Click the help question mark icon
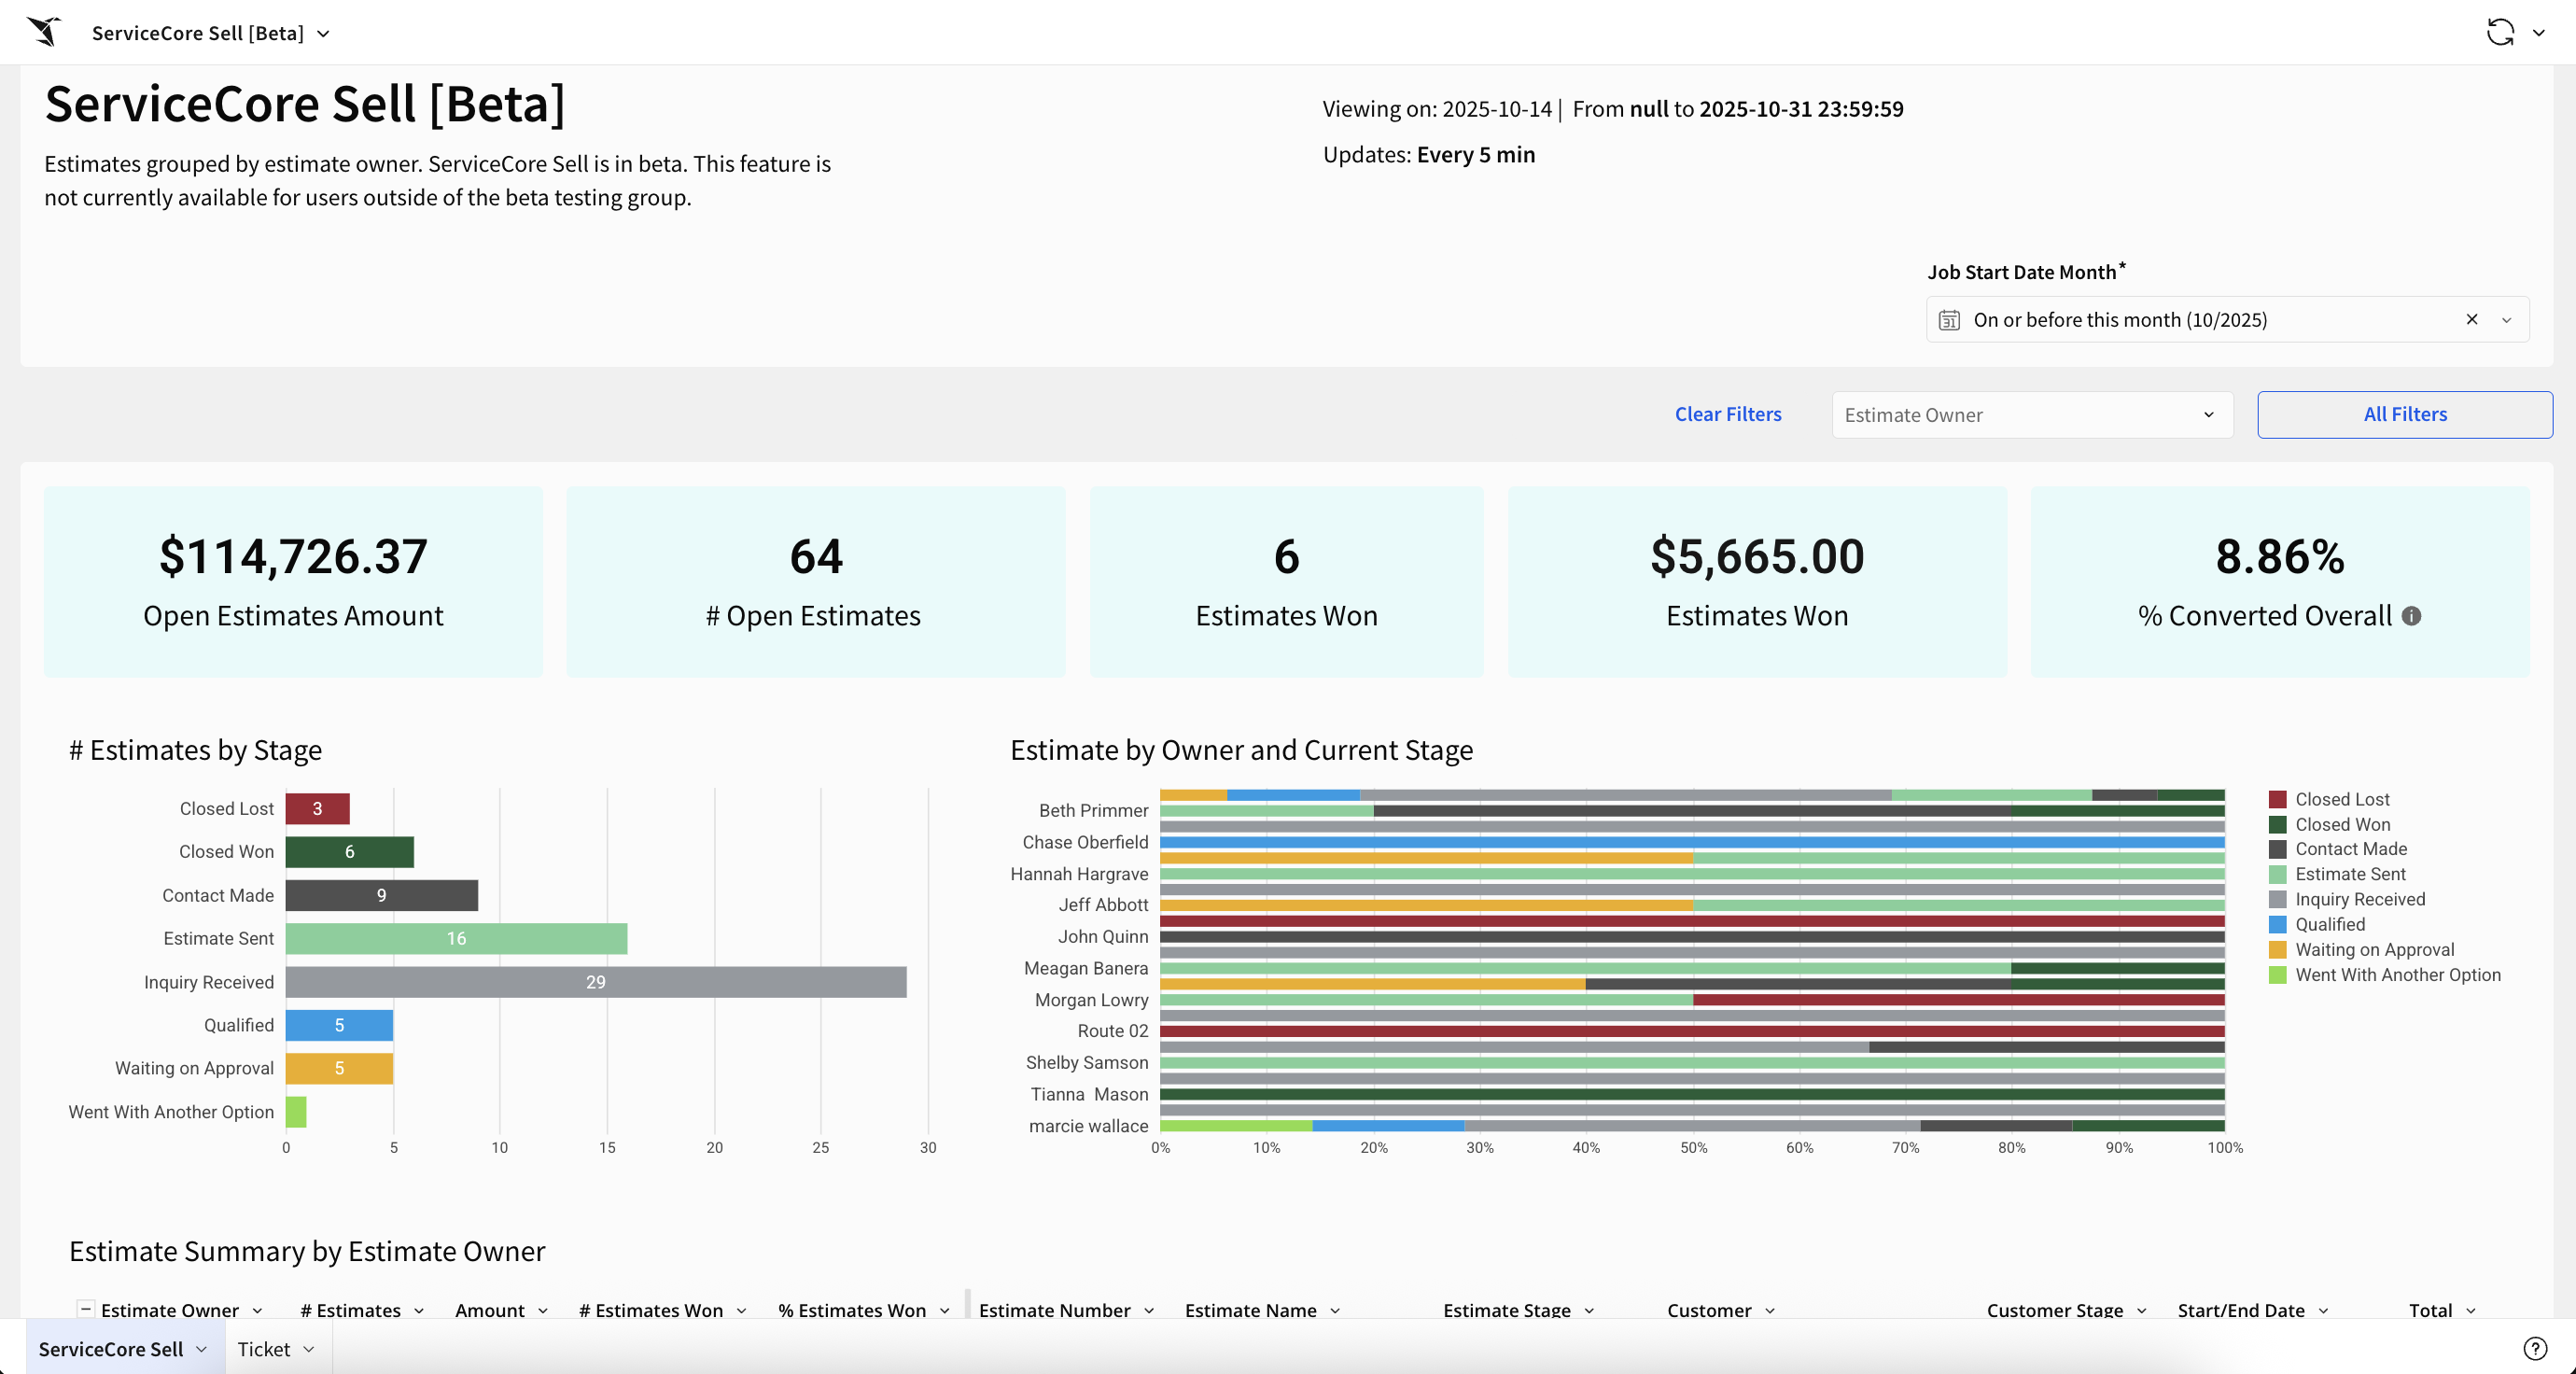2576x1374 pixels. [2535, 1348]
